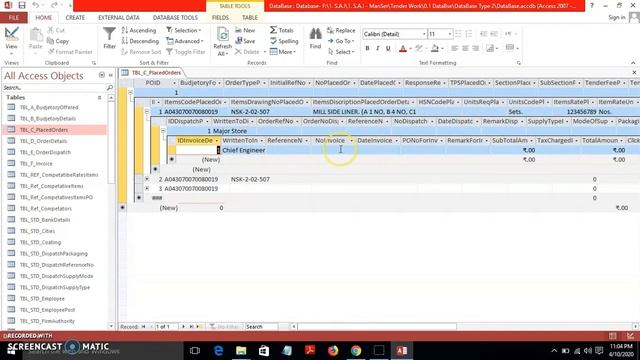This screenshot has width=640, height=360.
Task: Open TBL_STD_BankDetails table
Action: pyautogui.click(x=45, y=220)
